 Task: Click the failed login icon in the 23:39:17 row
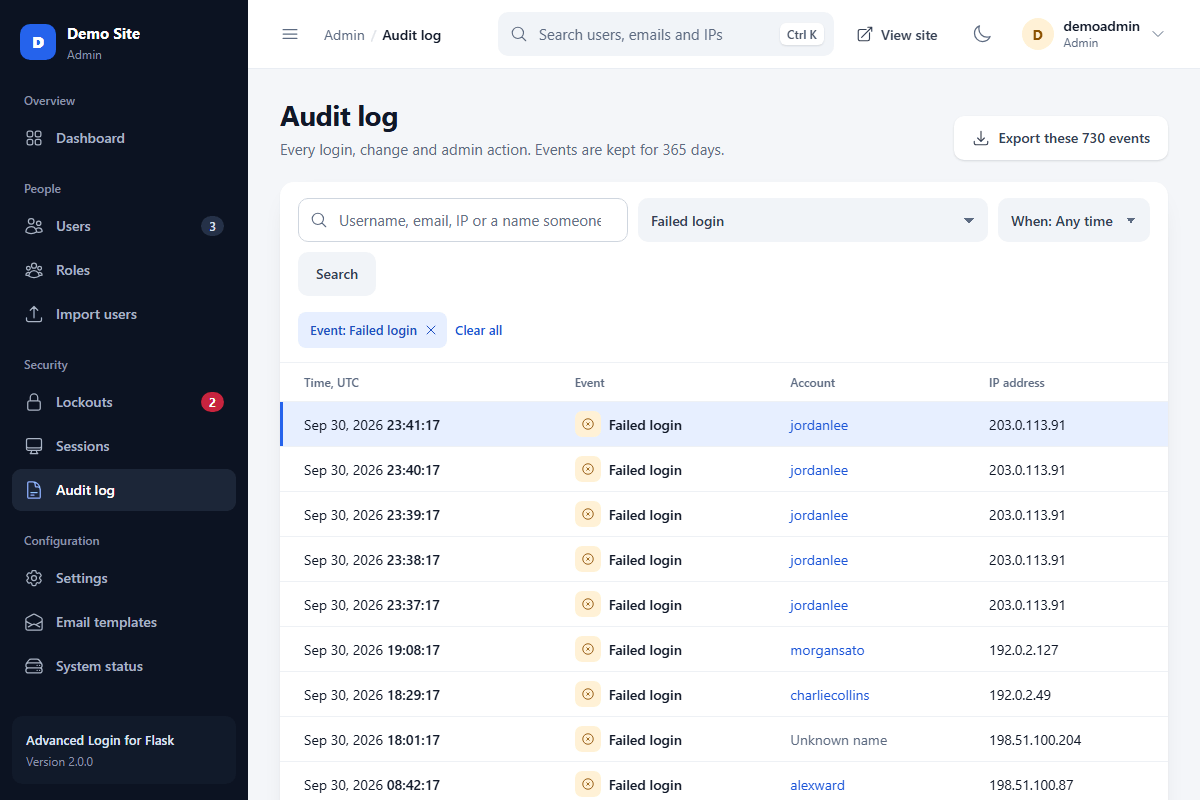tap(588, 514)
